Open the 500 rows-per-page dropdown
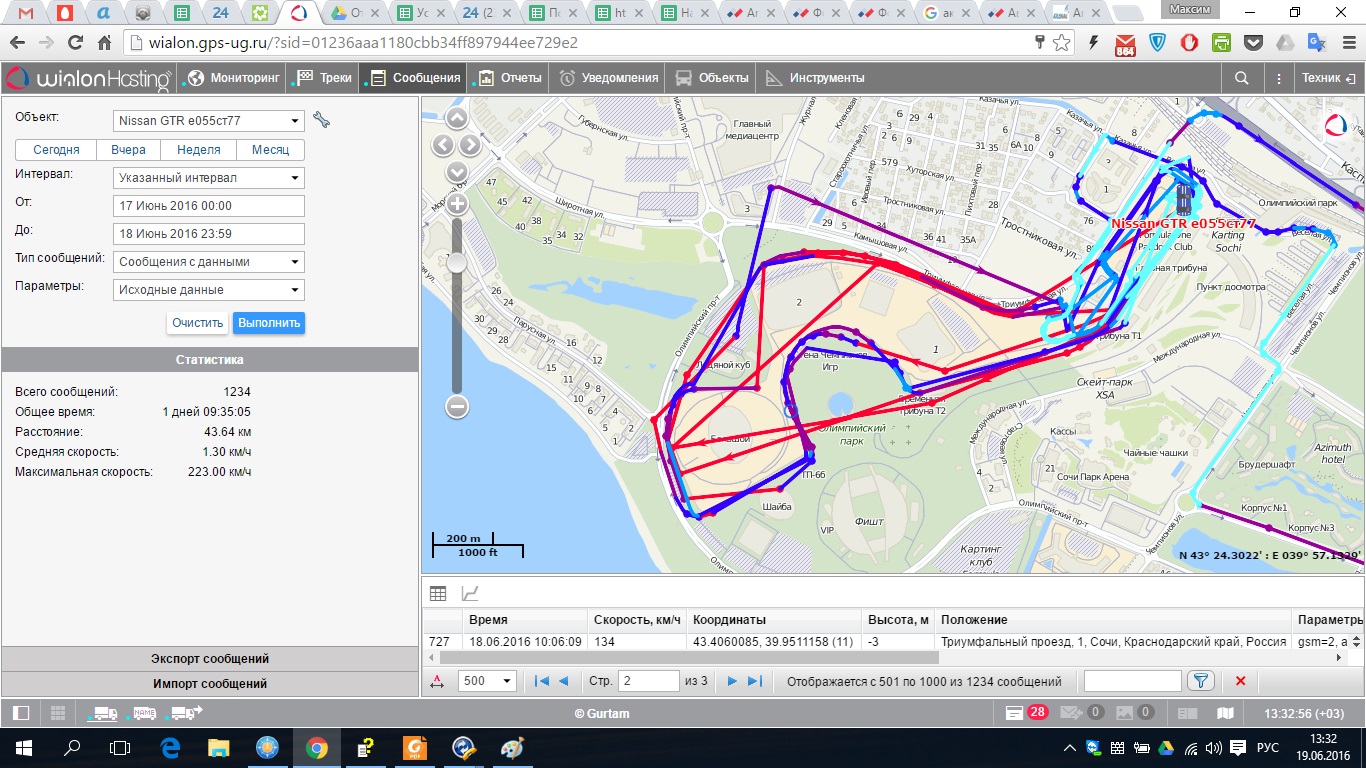Image resolution: width=1366 pixels, height=768 pixels. click(487, 681)
